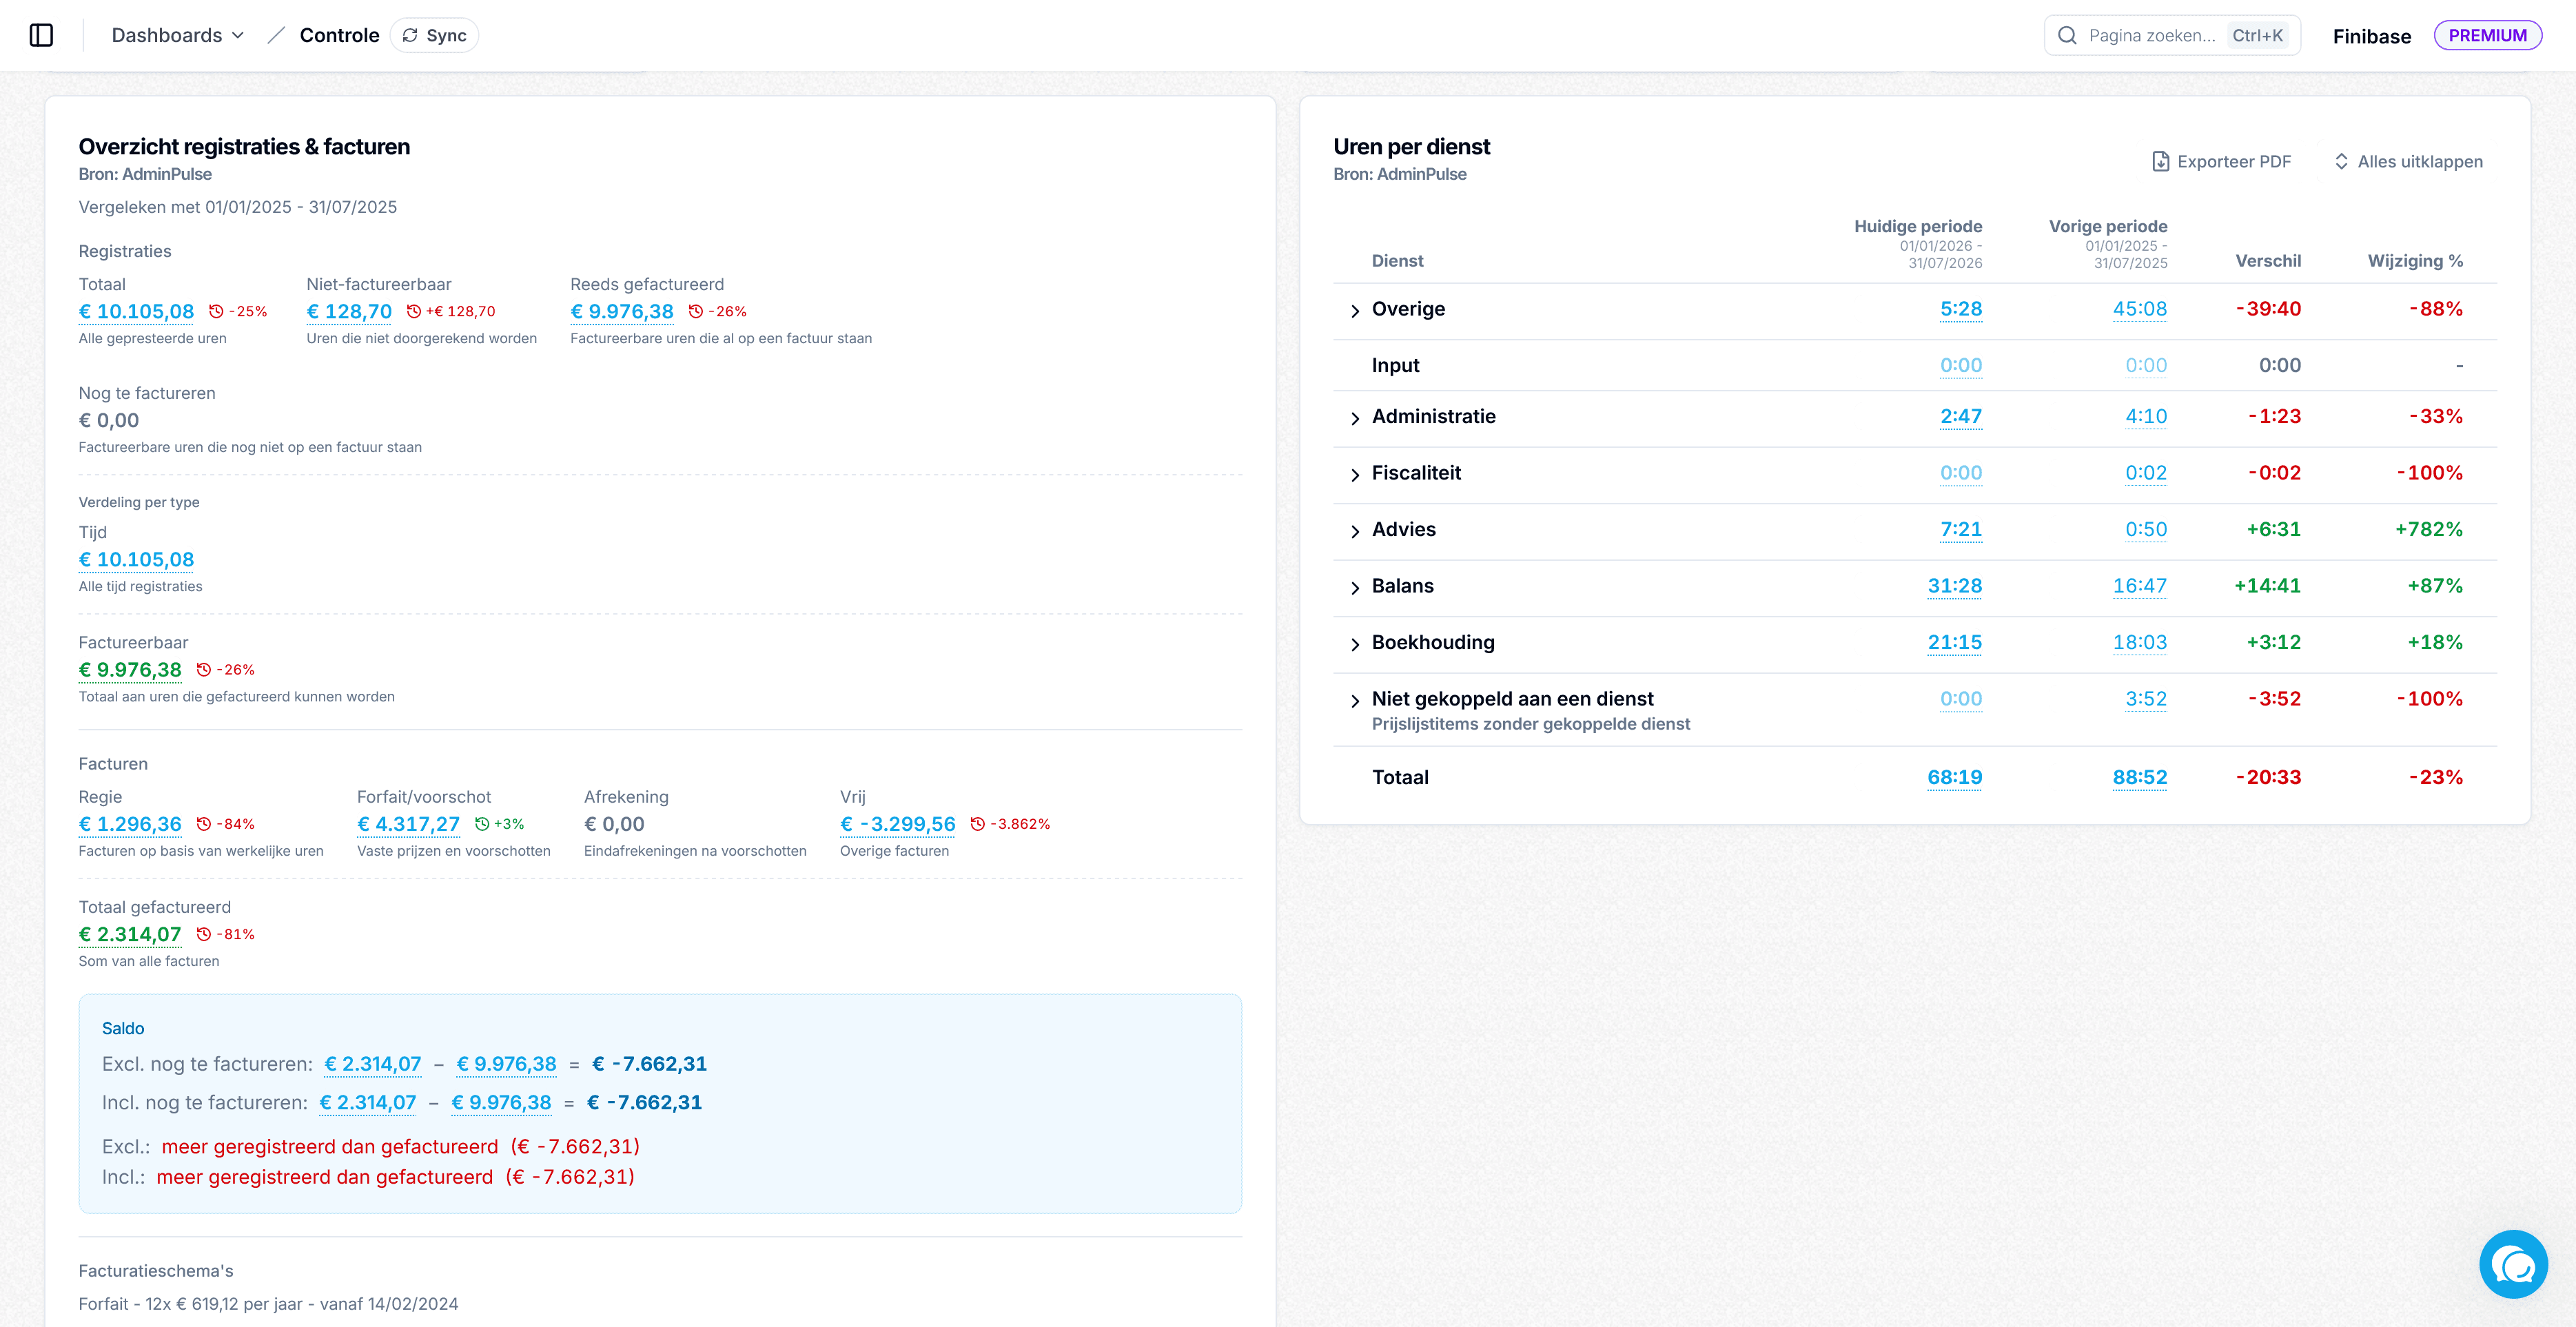Open the Dashboards dropdown
2576x1327 pixels.
pos(177,35)
